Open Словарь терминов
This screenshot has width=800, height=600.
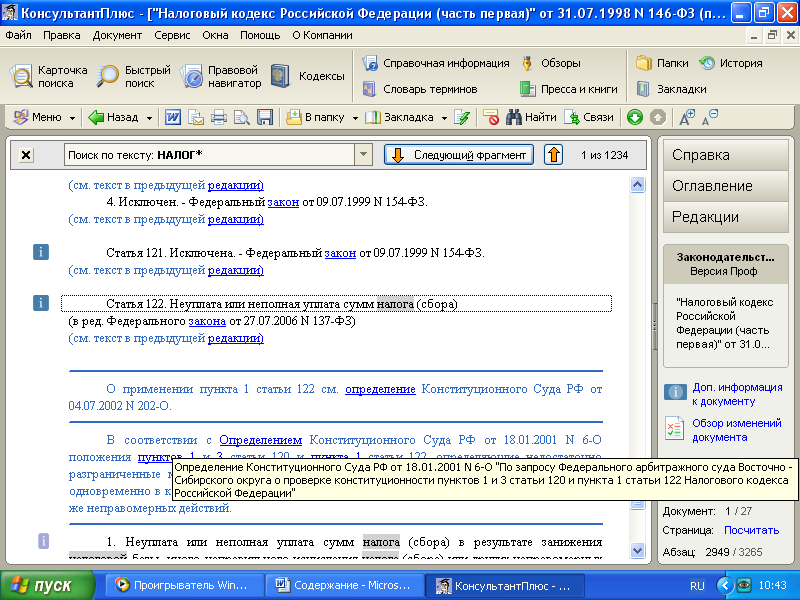pos(420,89)
